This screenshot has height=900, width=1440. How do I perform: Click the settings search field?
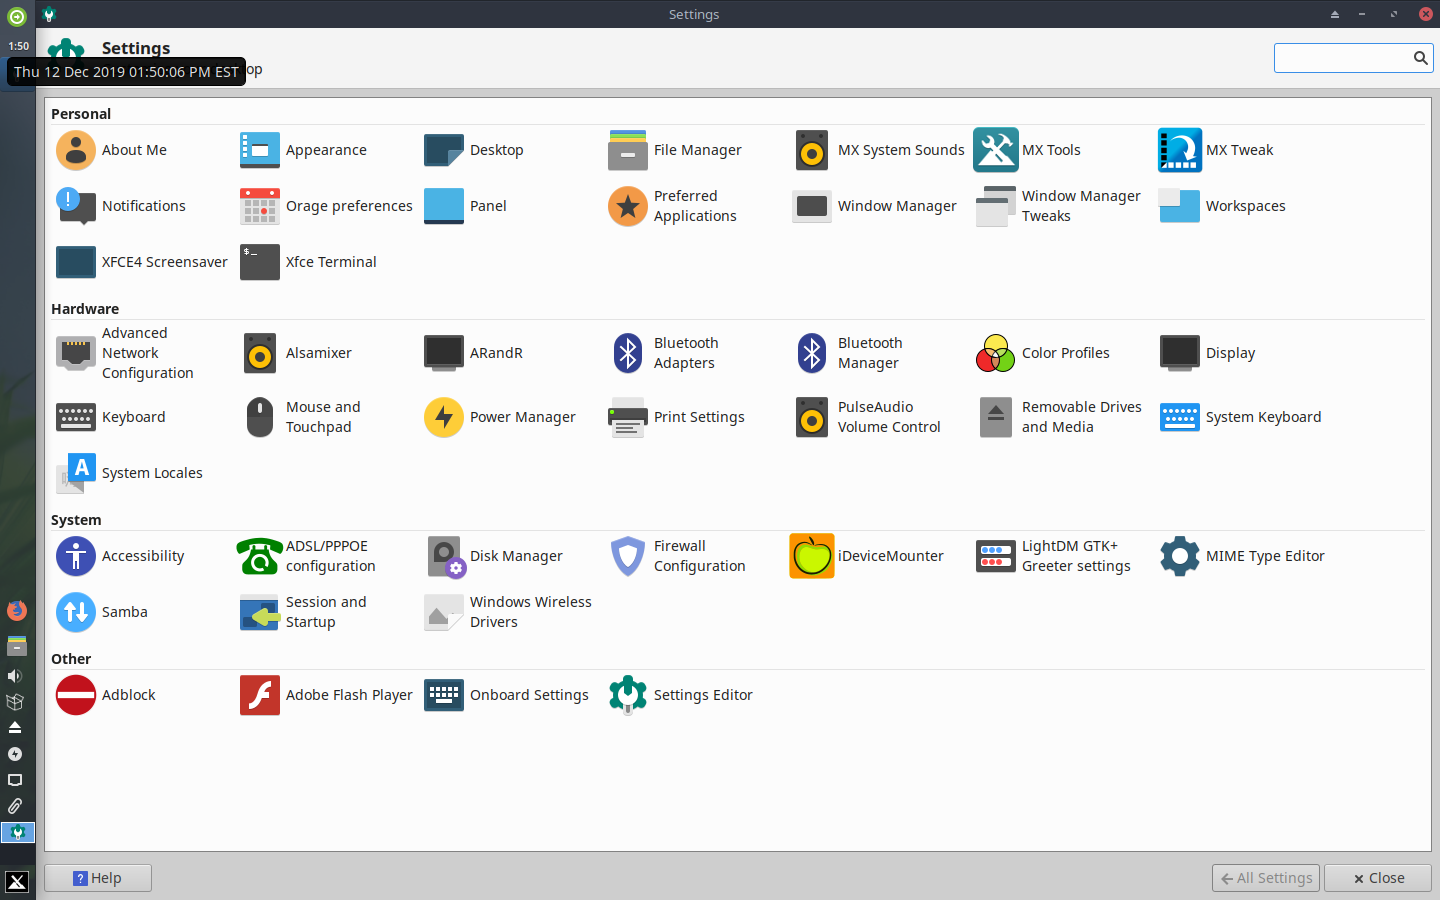pyautogui.click(x=1342, y=58)
